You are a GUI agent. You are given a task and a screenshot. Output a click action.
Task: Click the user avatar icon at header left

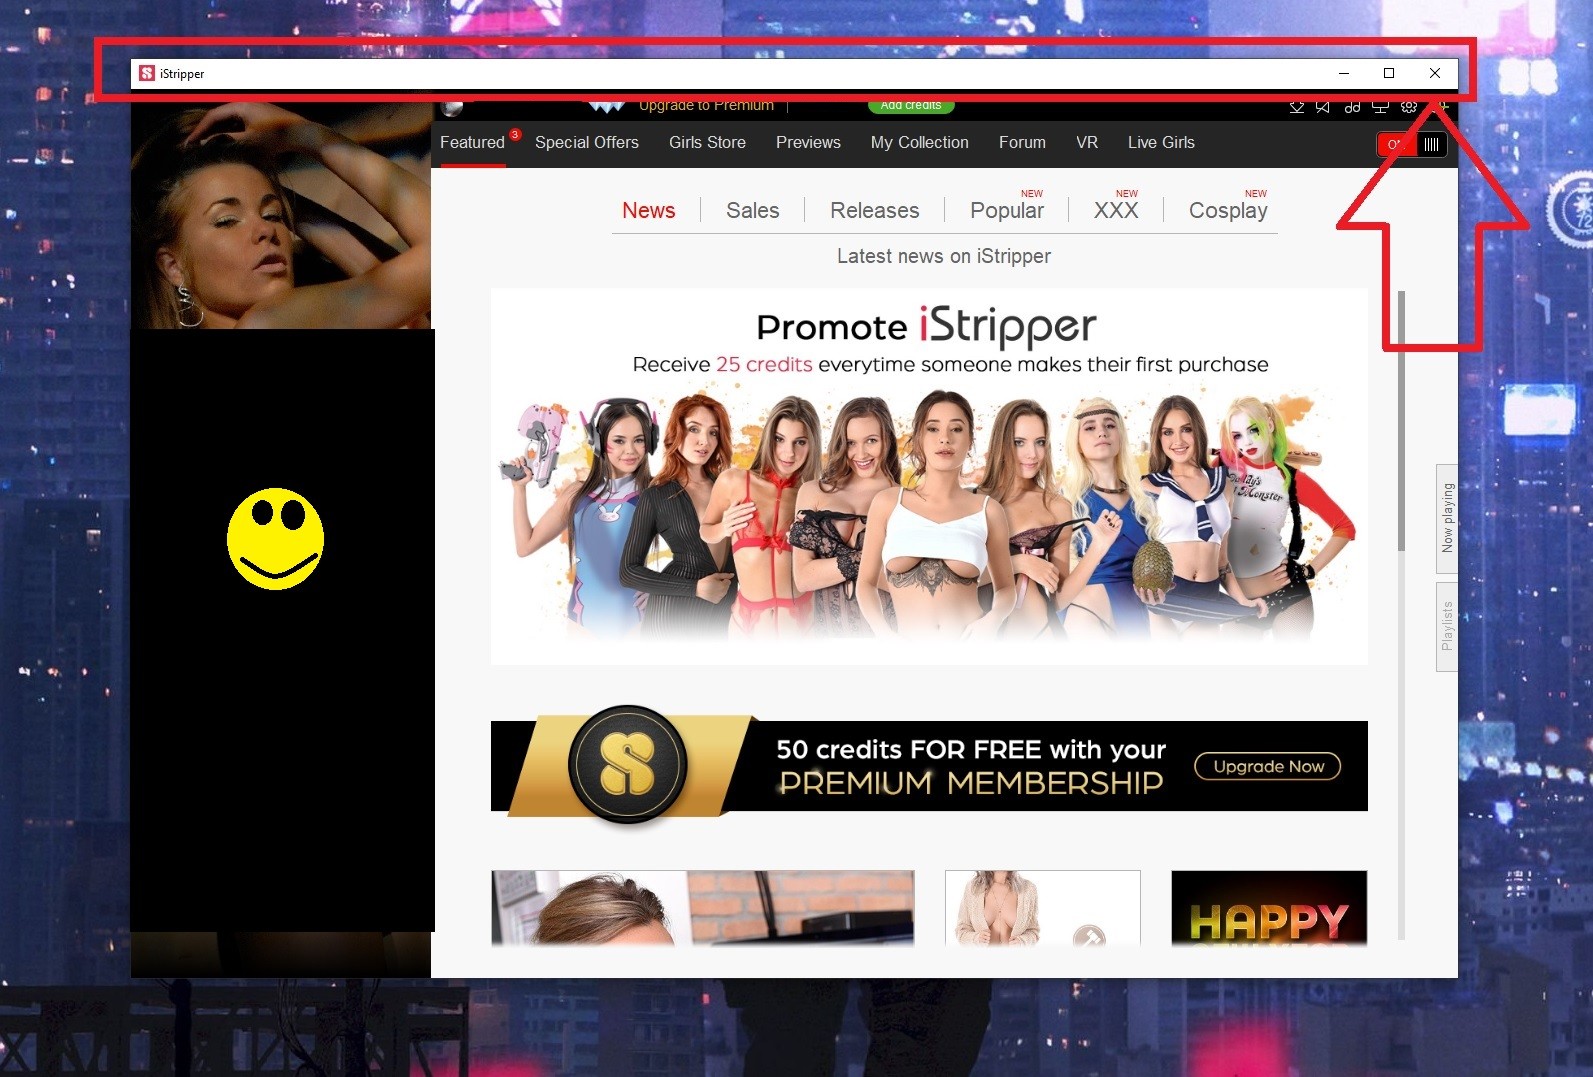coord(452,108)
